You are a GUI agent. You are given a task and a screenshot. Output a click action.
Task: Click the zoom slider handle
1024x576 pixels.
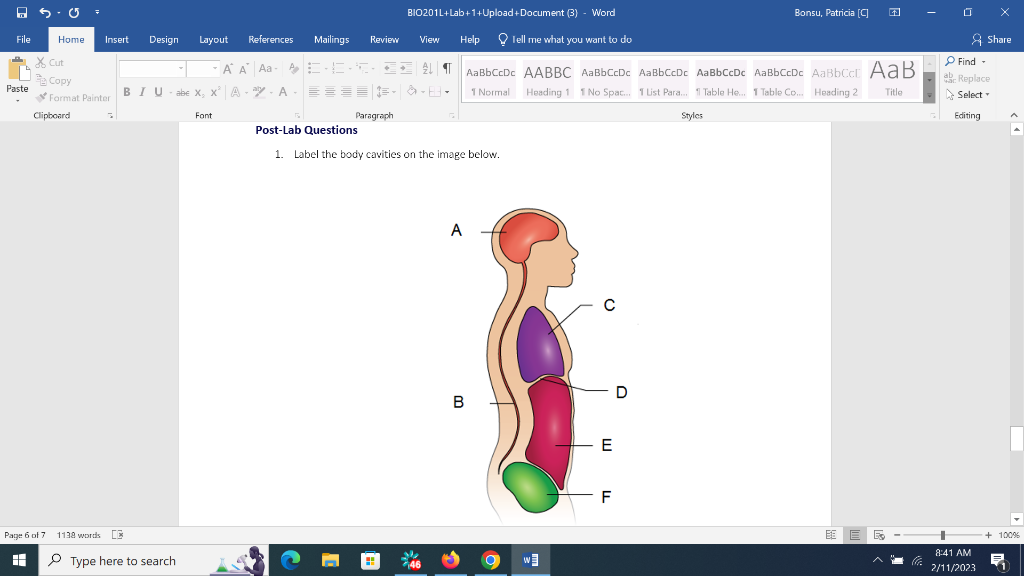pos(942,535)
